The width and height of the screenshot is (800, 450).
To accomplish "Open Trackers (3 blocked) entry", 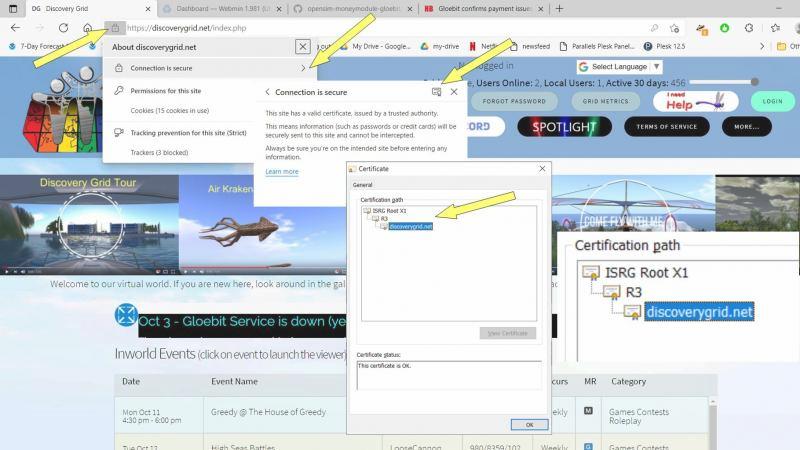I will click(x=159, y=153).
